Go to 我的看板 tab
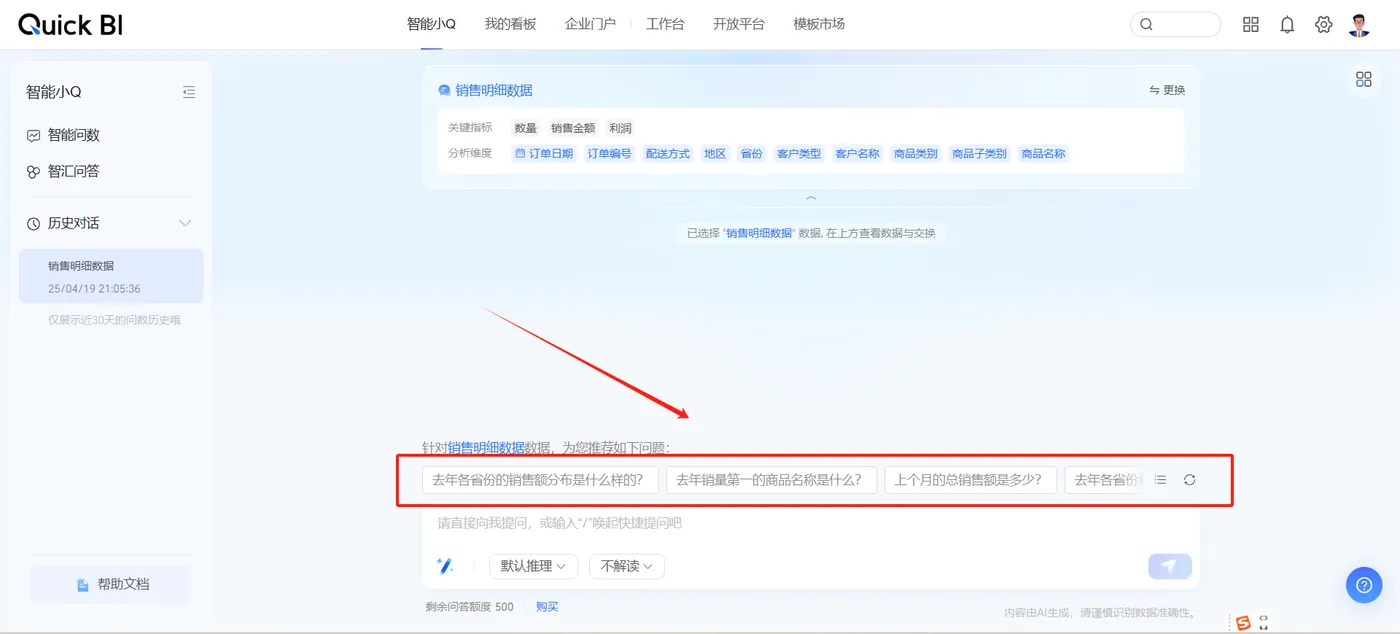 click(x=510, y=24)
